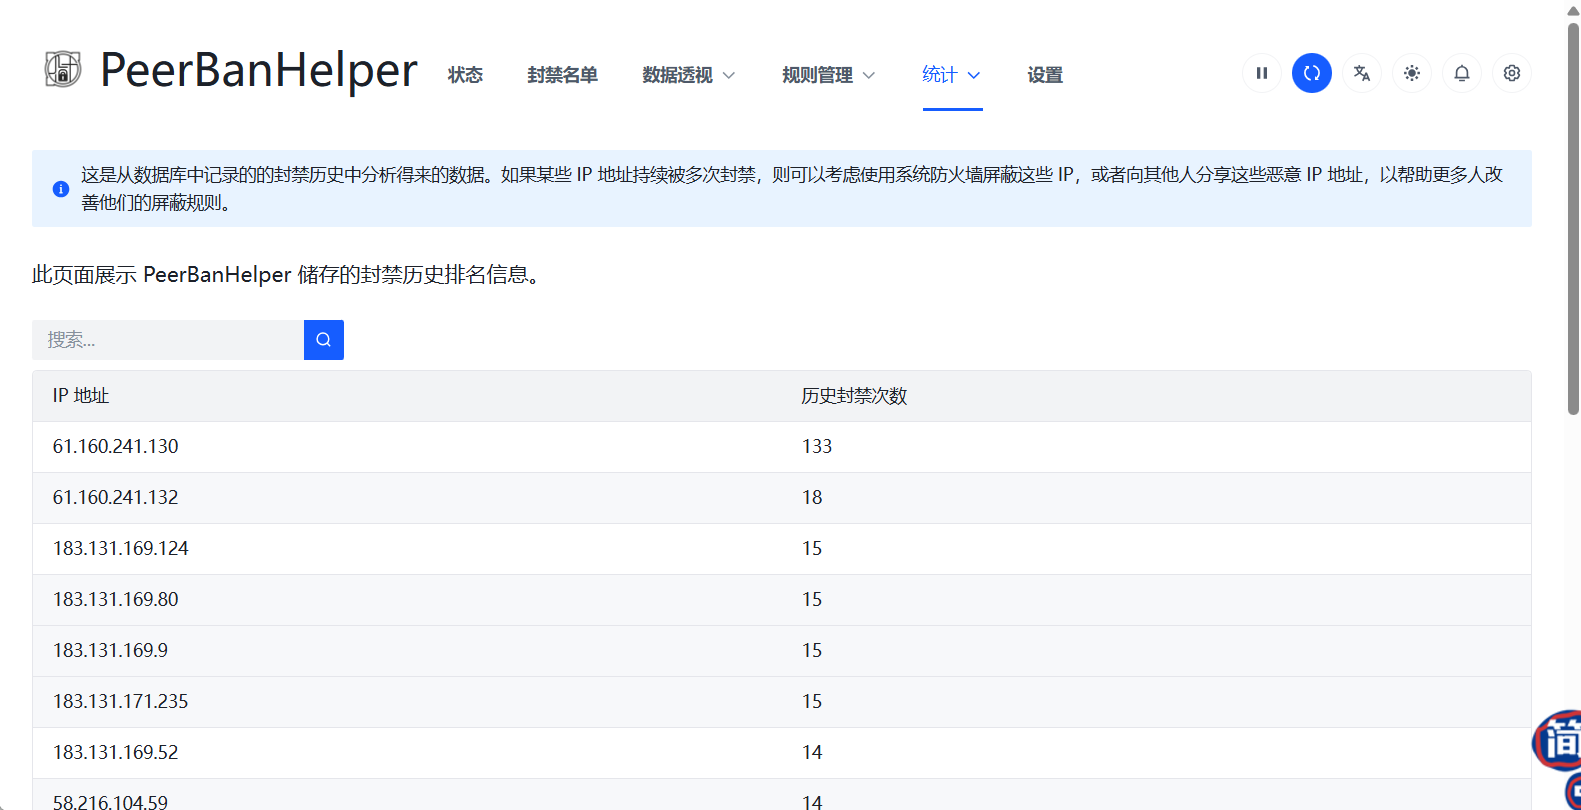
Task: Open the gear settings icon in header
Action: pos(1512,73)
